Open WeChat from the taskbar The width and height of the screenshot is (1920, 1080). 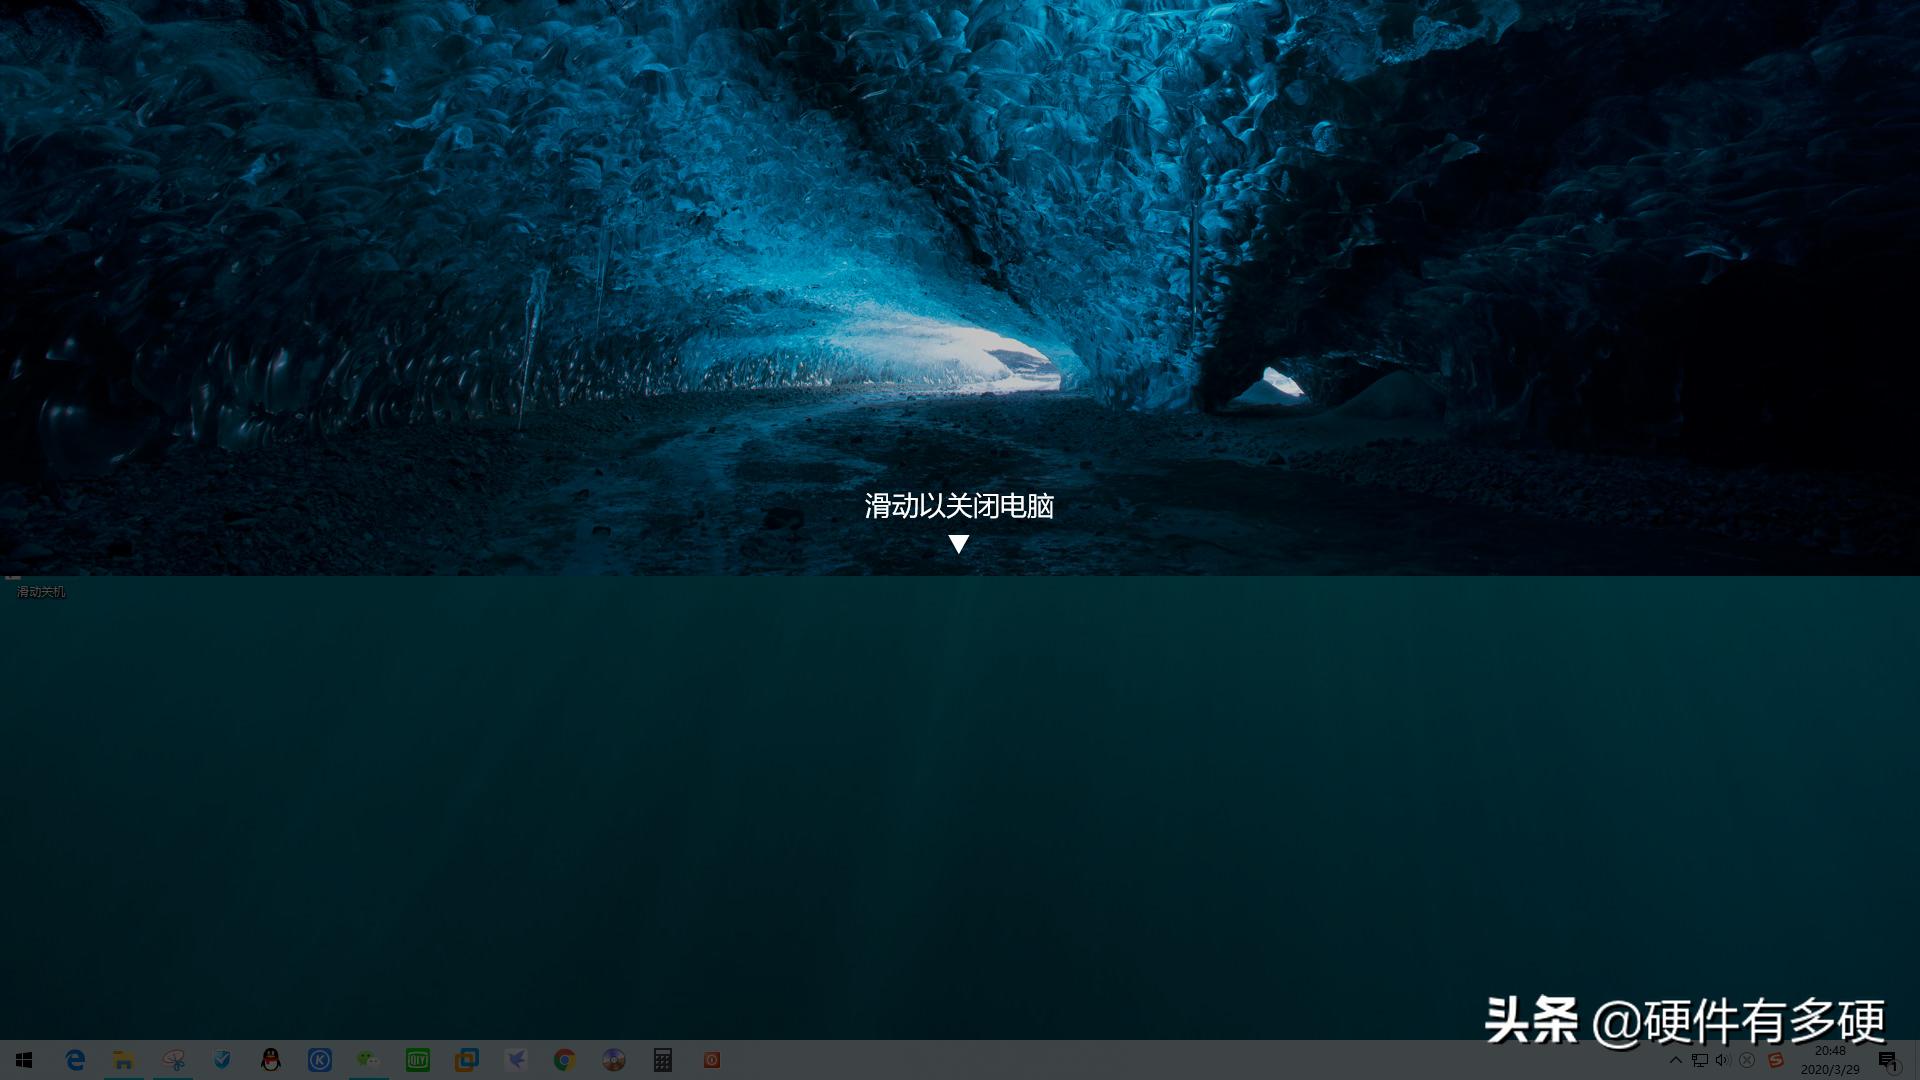(368, 1060)
